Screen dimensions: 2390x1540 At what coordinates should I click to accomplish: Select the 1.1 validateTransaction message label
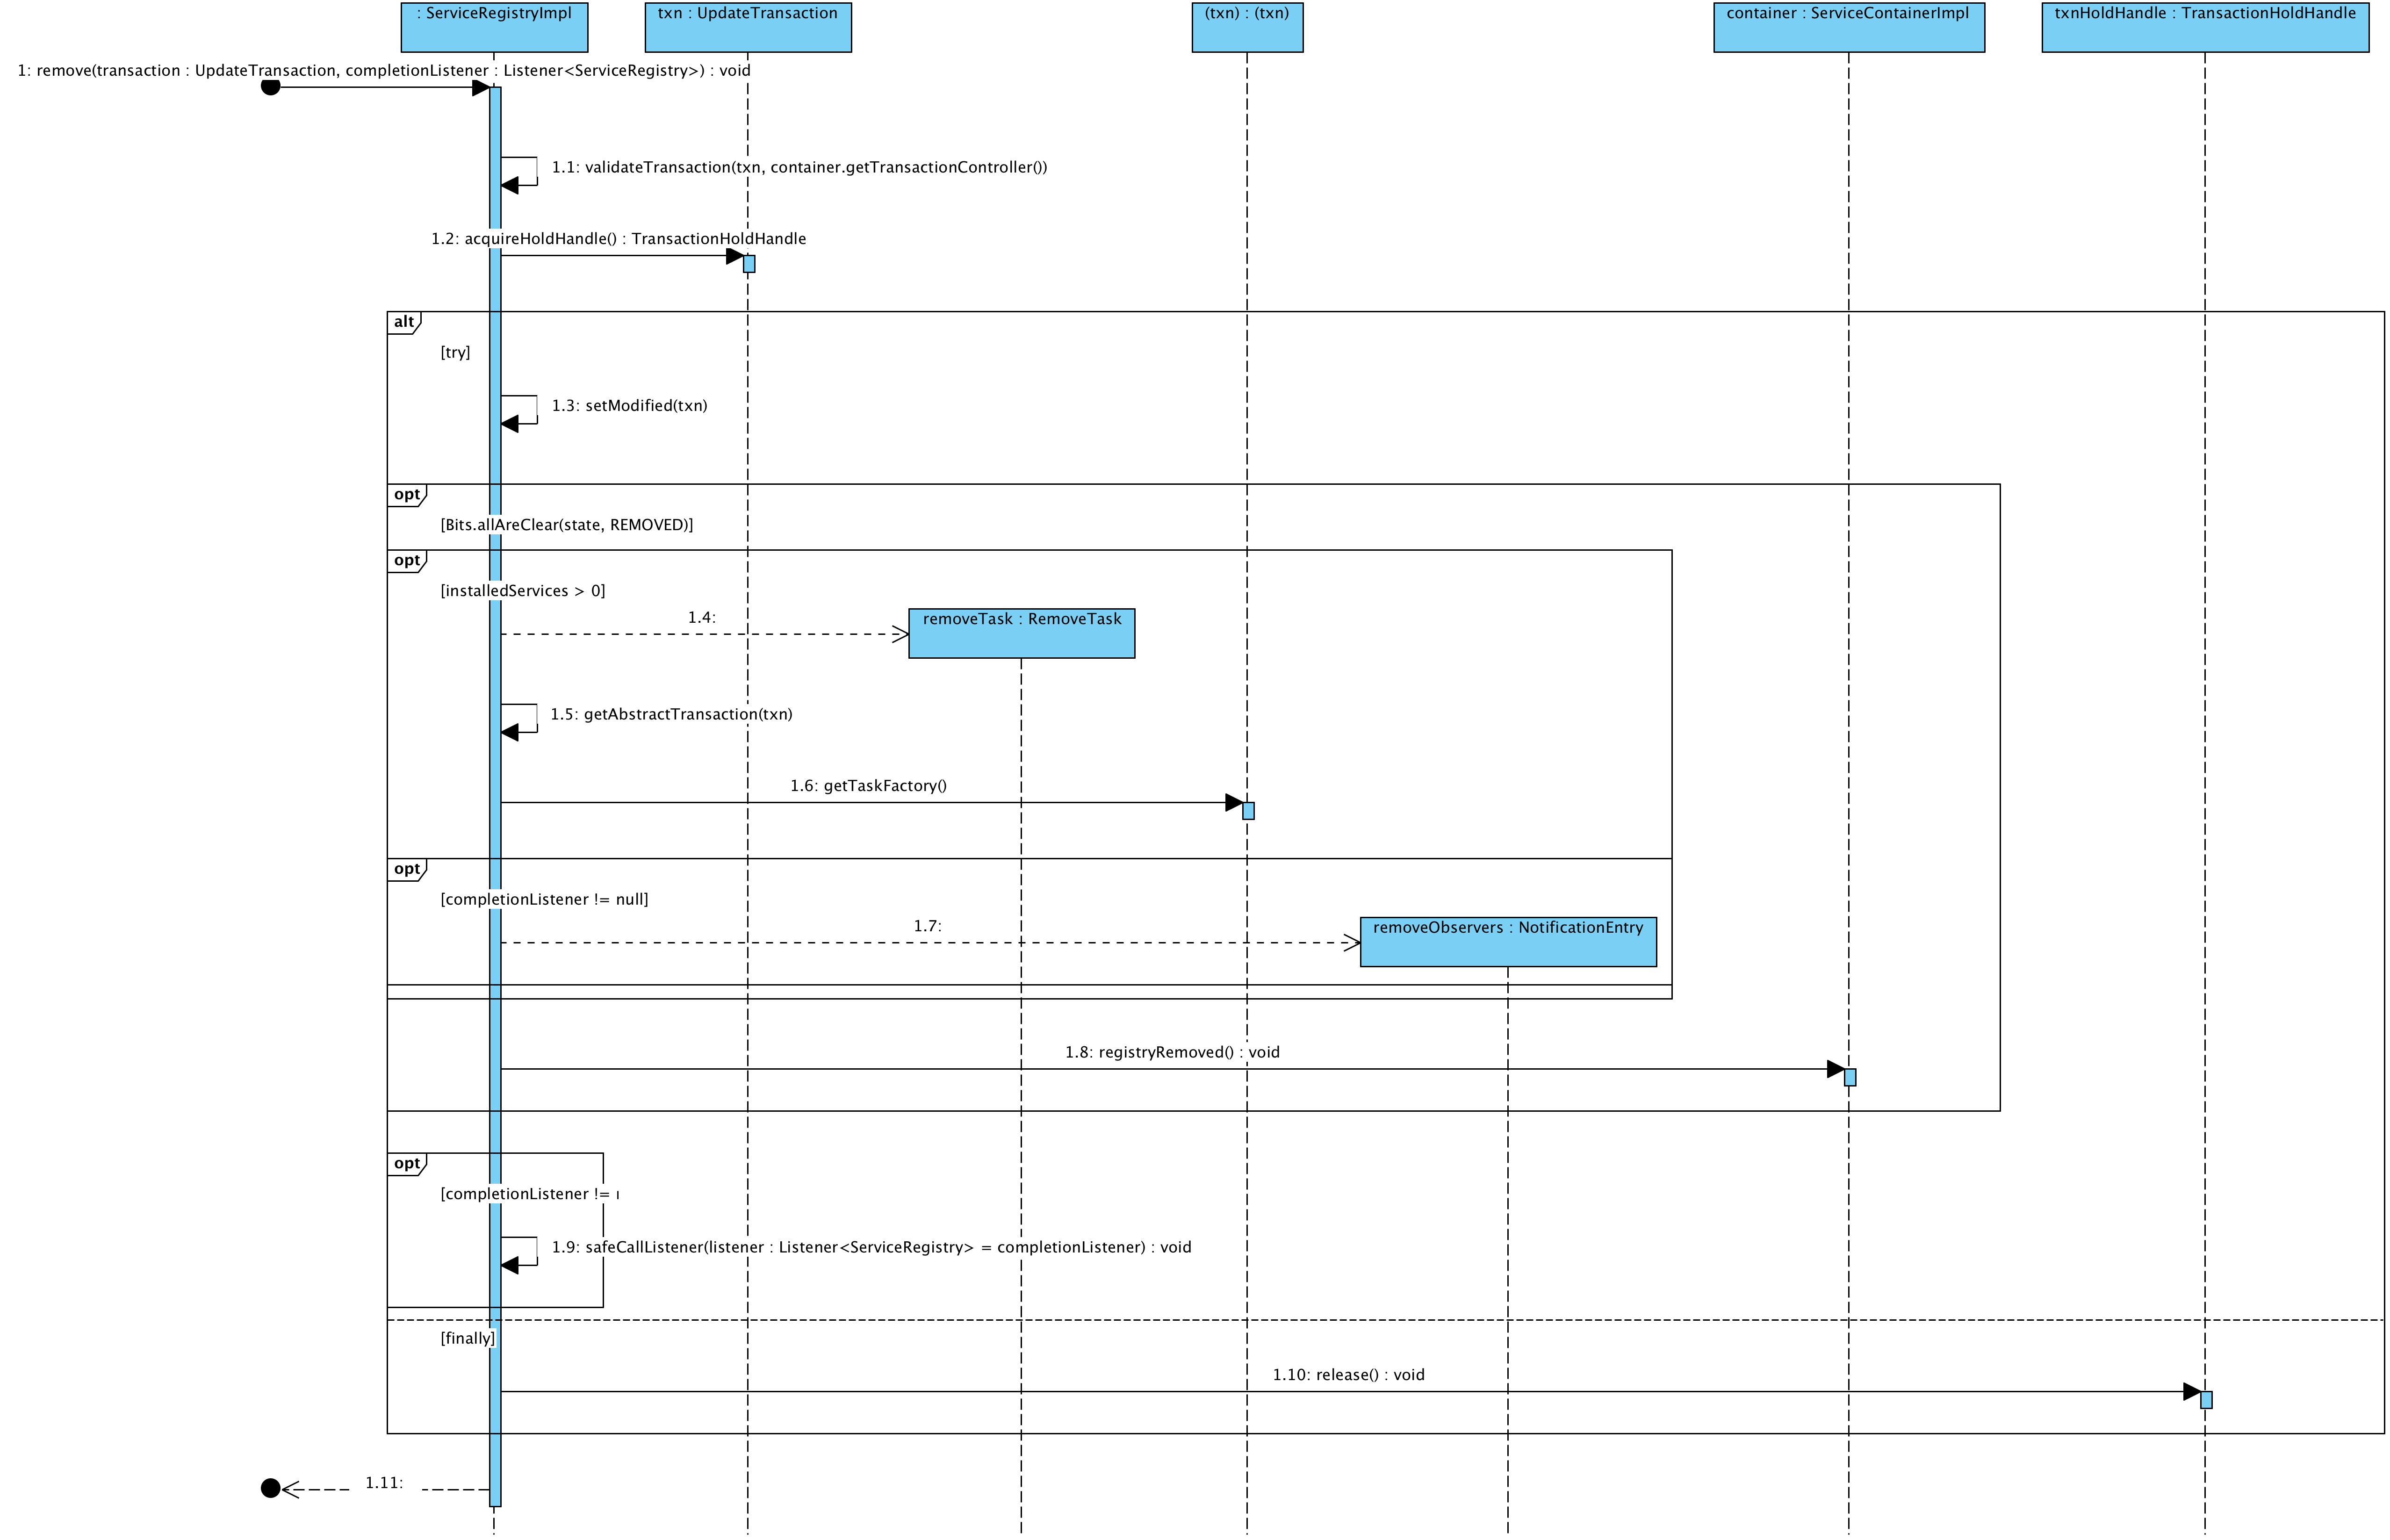(x=799, y=167)
